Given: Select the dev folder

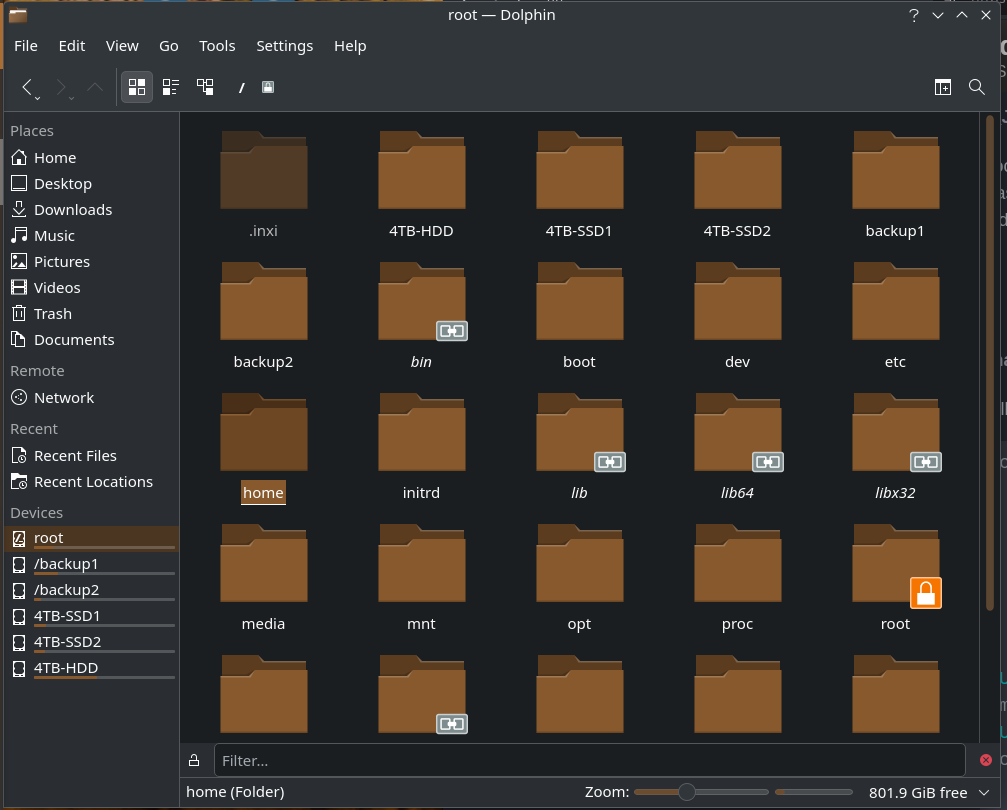Looking at the screenshot, I should tap(737, 301).
